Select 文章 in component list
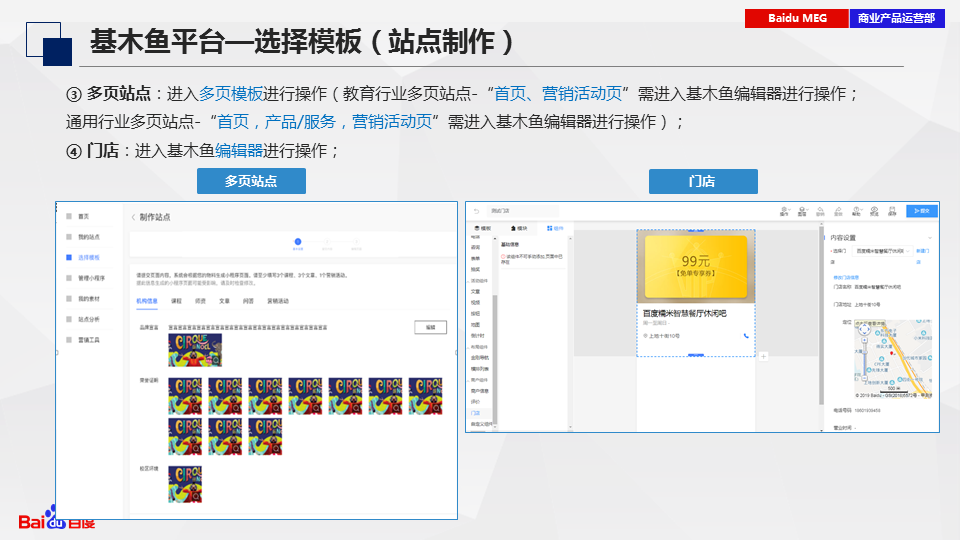 476,291
